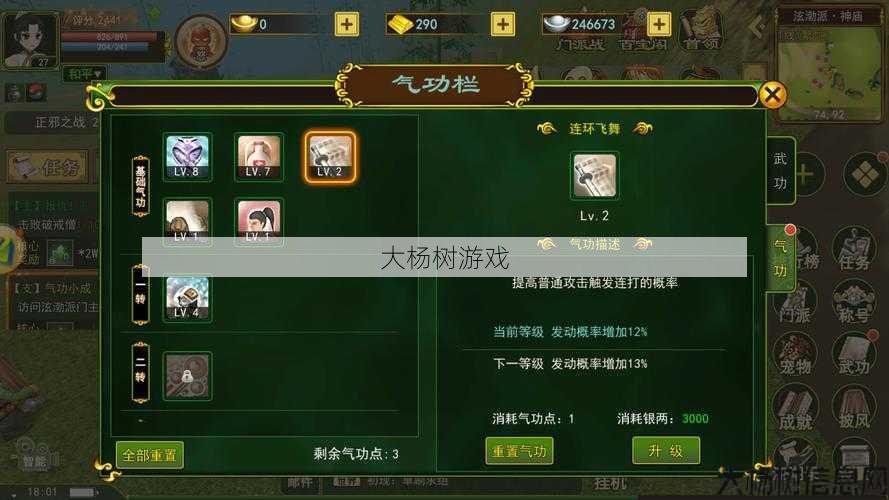
Task: Select the LV. 8 purple mask skill icon
Action: click(188, 157)
